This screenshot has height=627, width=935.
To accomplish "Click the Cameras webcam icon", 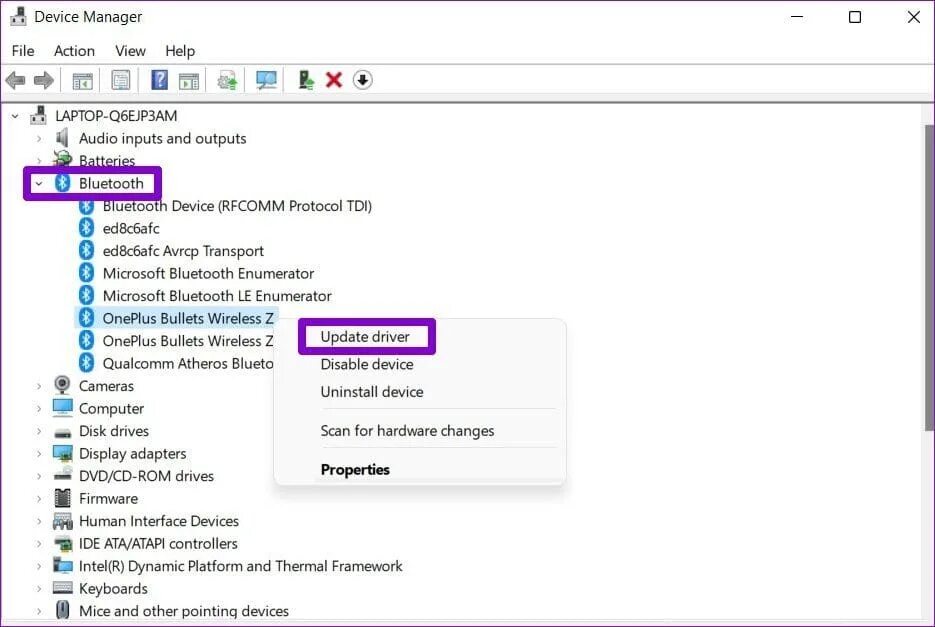I will (62, 385).
